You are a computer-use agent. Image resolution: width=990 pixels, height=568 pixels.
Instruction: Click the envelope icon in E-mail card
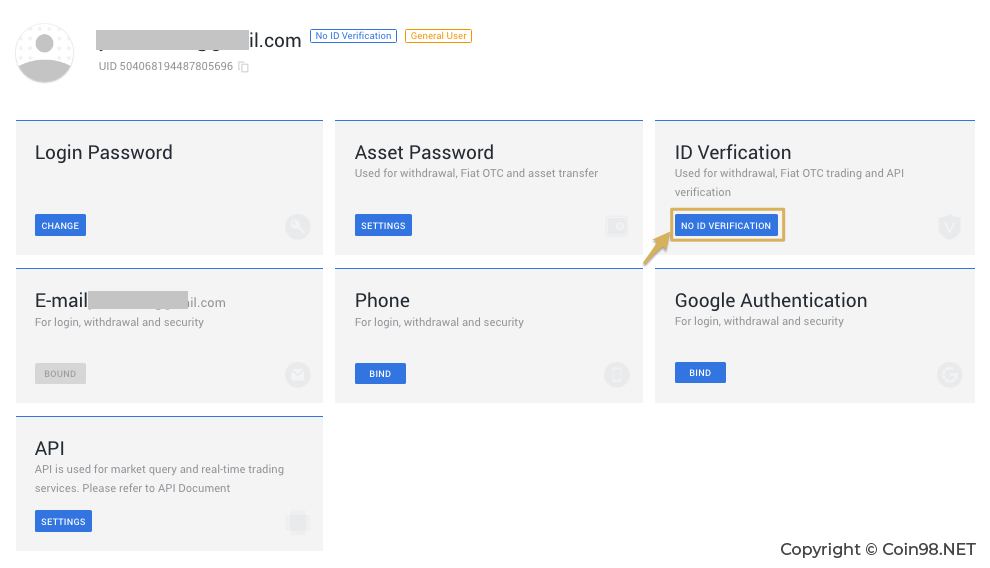(x=297, y=375)
